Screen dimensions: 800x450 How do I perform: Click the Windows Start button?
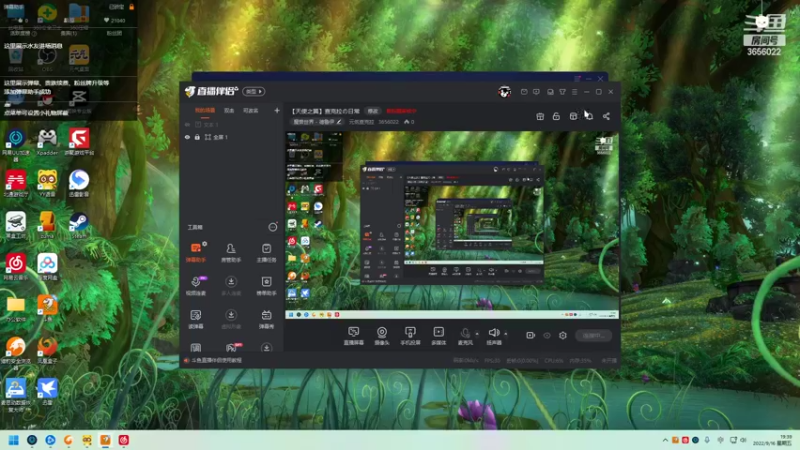pyautogui.click(x=14, y=440)
